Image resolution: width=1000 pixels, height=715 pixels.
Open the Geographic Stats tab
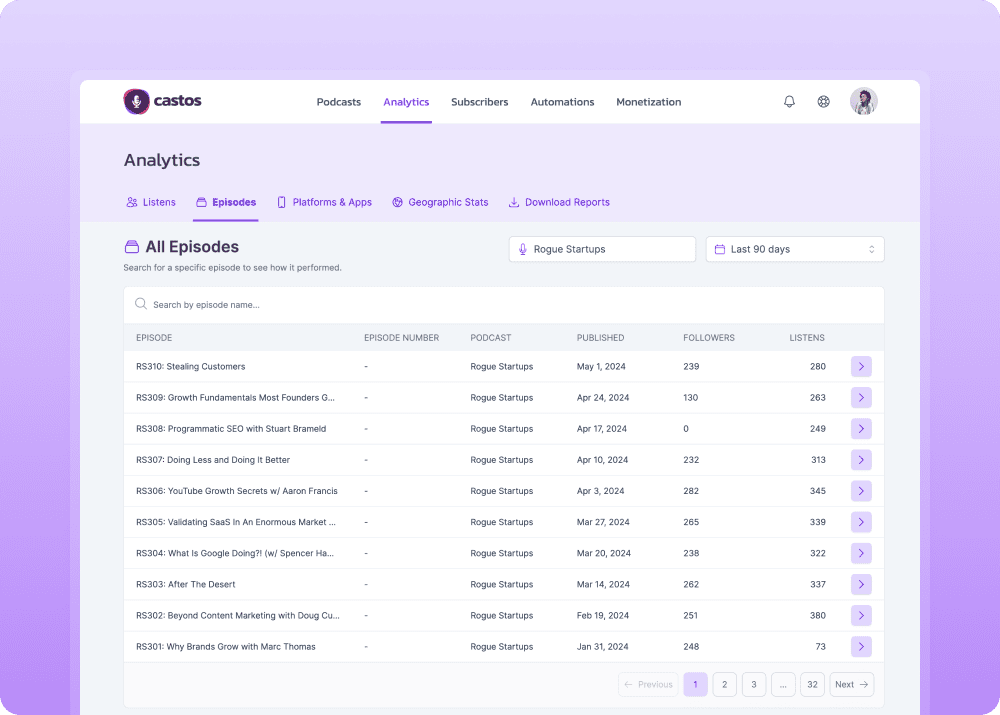tap(440, 202)
